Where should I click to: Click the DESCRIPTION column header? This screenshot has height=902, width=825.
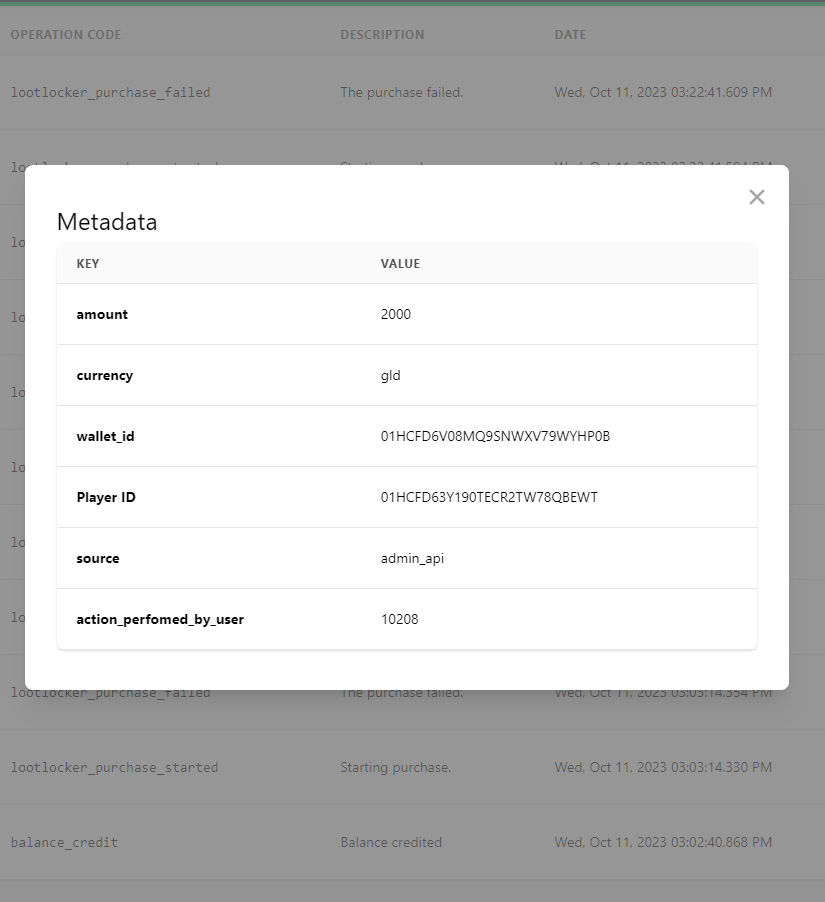[x=382, y=35]
